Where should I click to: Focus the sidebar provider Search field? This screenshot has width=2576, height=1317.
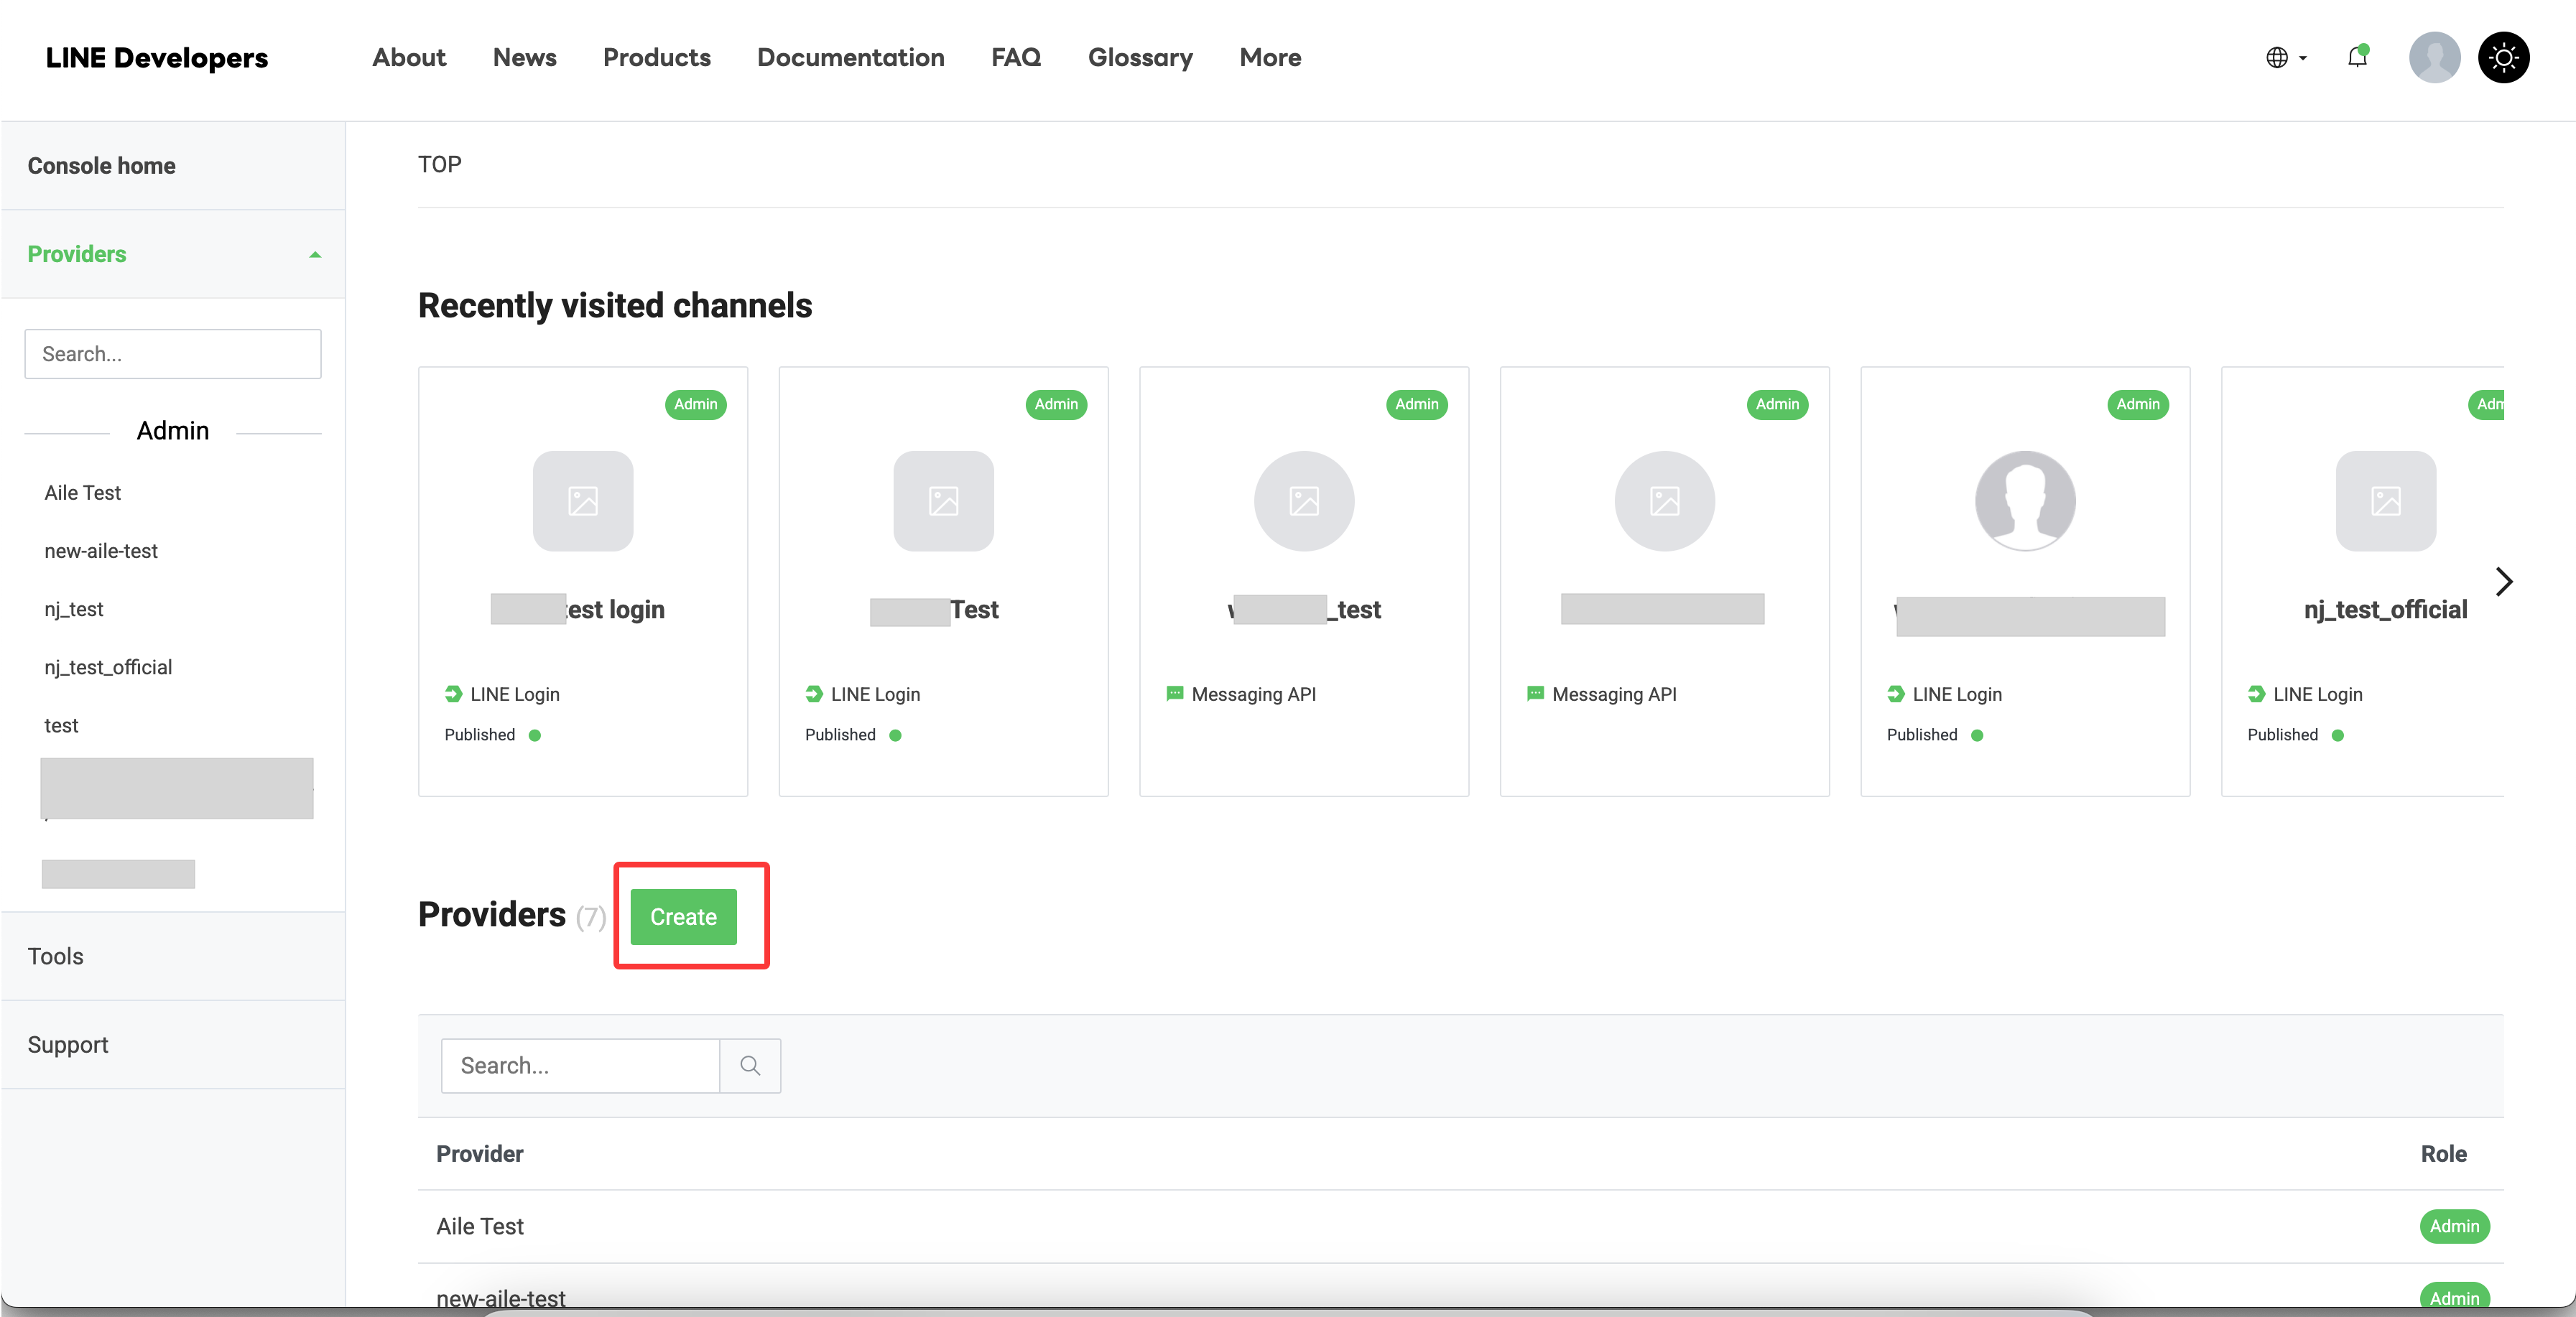point(173,354)
